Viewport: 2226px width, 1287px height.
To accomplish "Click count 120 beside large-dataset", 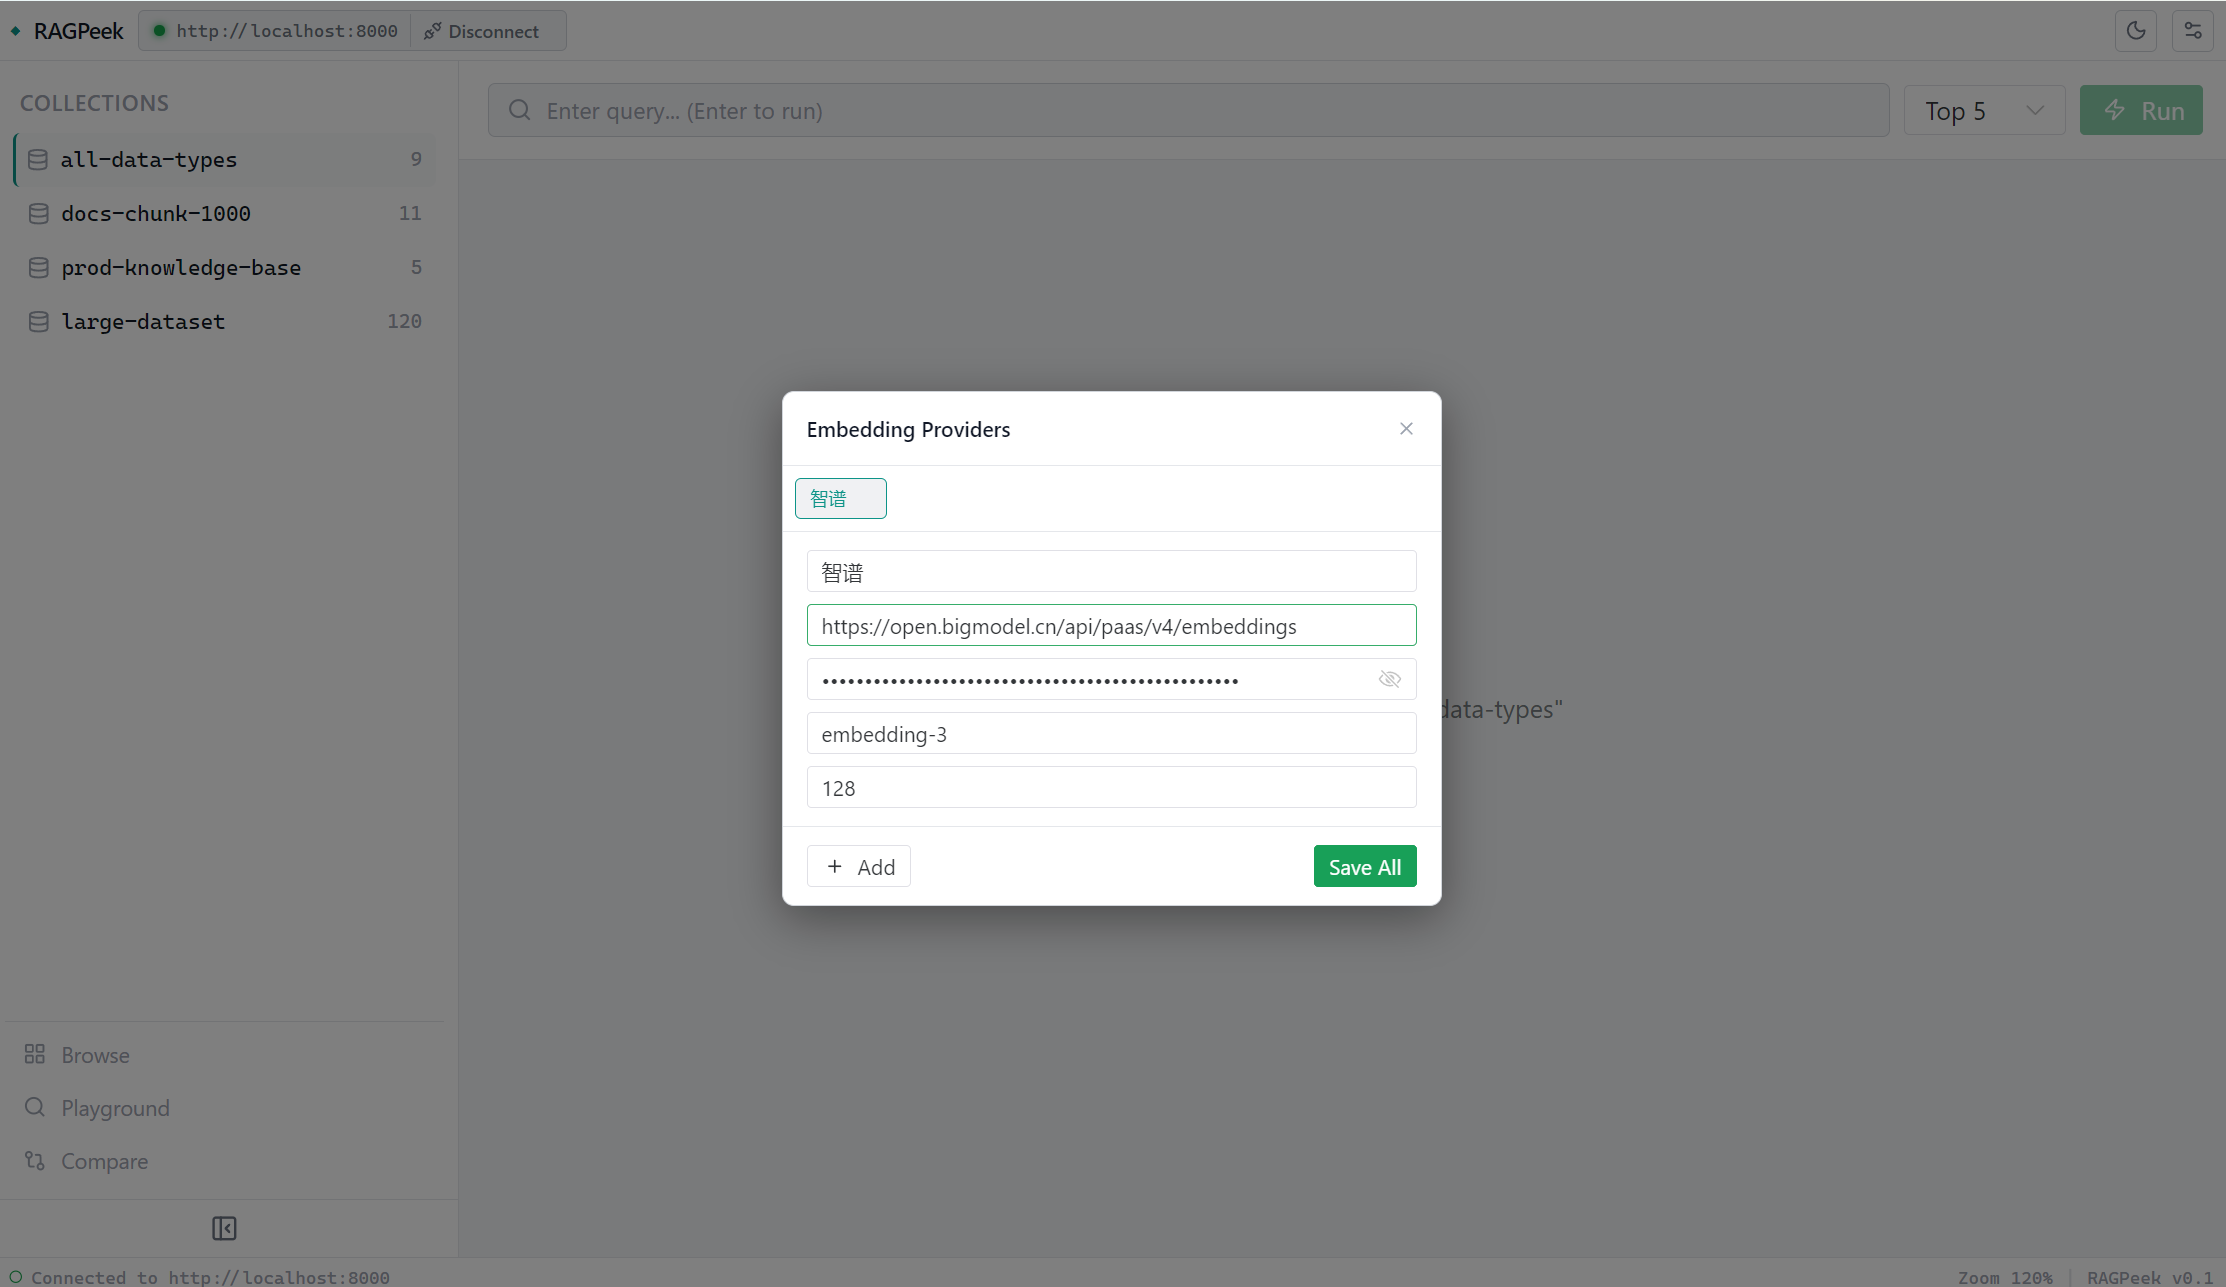I will [x=404, y=321].
